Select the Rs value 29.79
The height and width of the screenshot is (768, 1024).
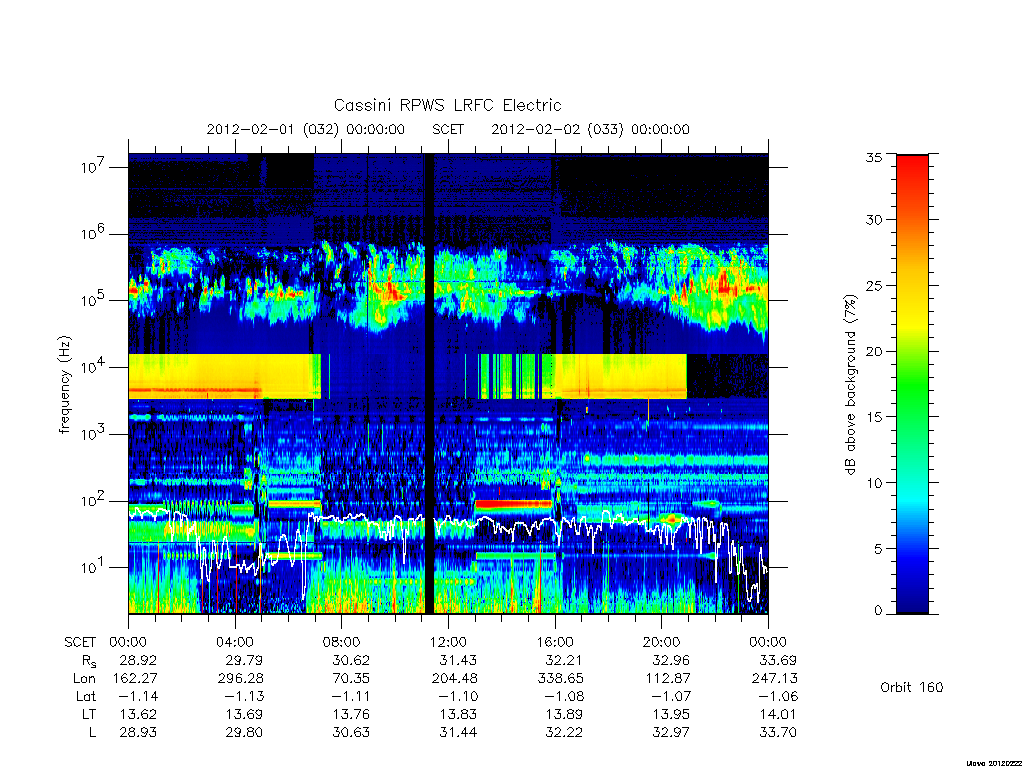[244, 660]
